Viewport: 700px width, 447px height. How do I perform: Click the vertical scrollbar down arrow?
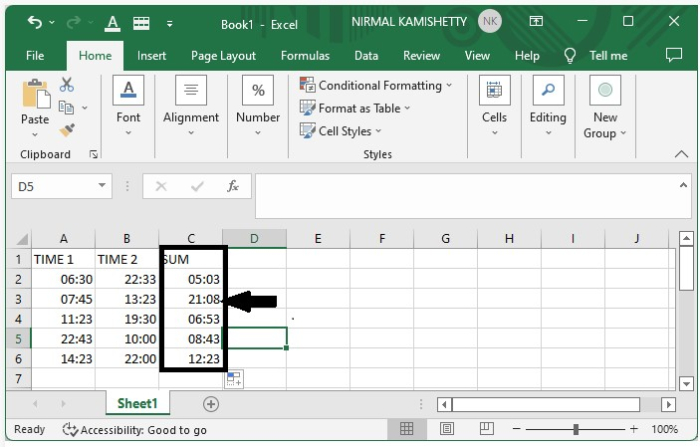coord(686,383)
